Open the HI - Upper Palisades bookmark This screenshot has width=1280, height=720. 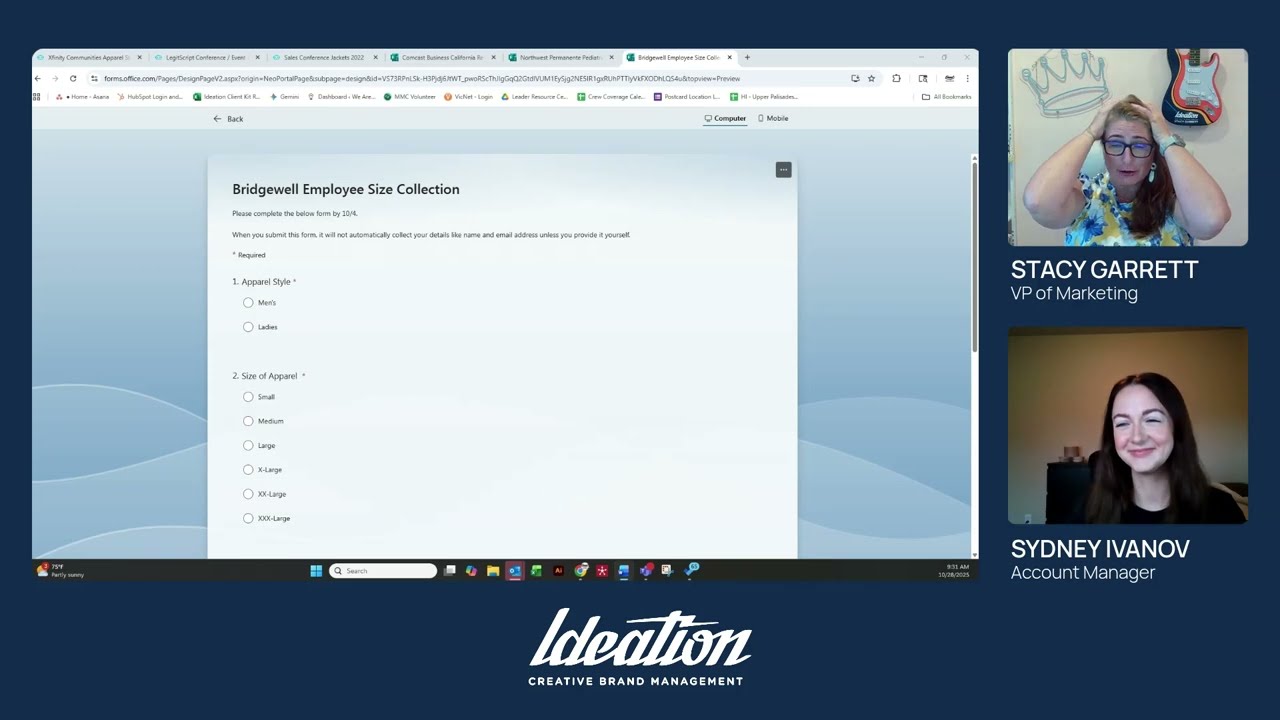(763, 97)
